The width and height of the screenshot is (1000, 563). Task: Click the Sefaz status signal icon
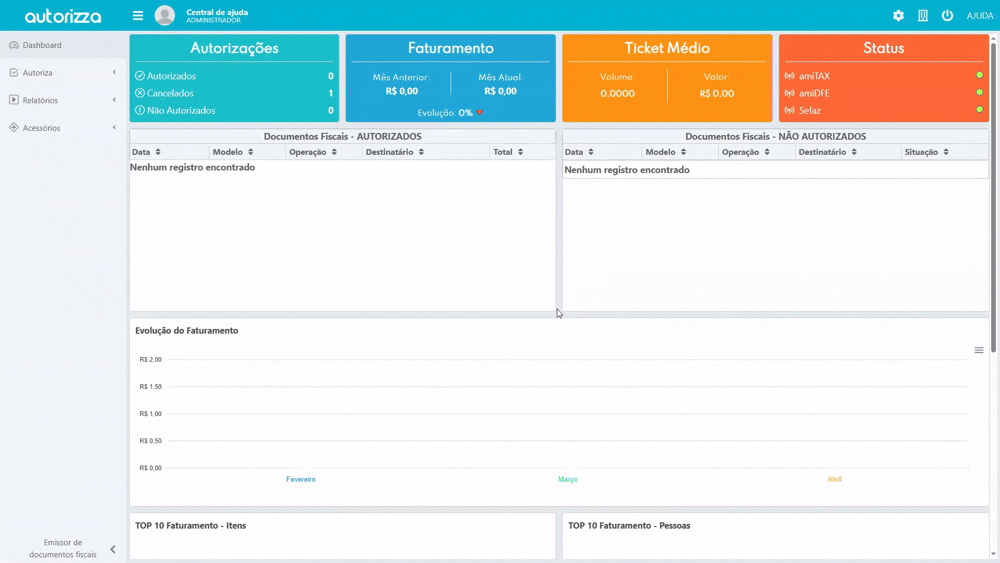point(789,111)
